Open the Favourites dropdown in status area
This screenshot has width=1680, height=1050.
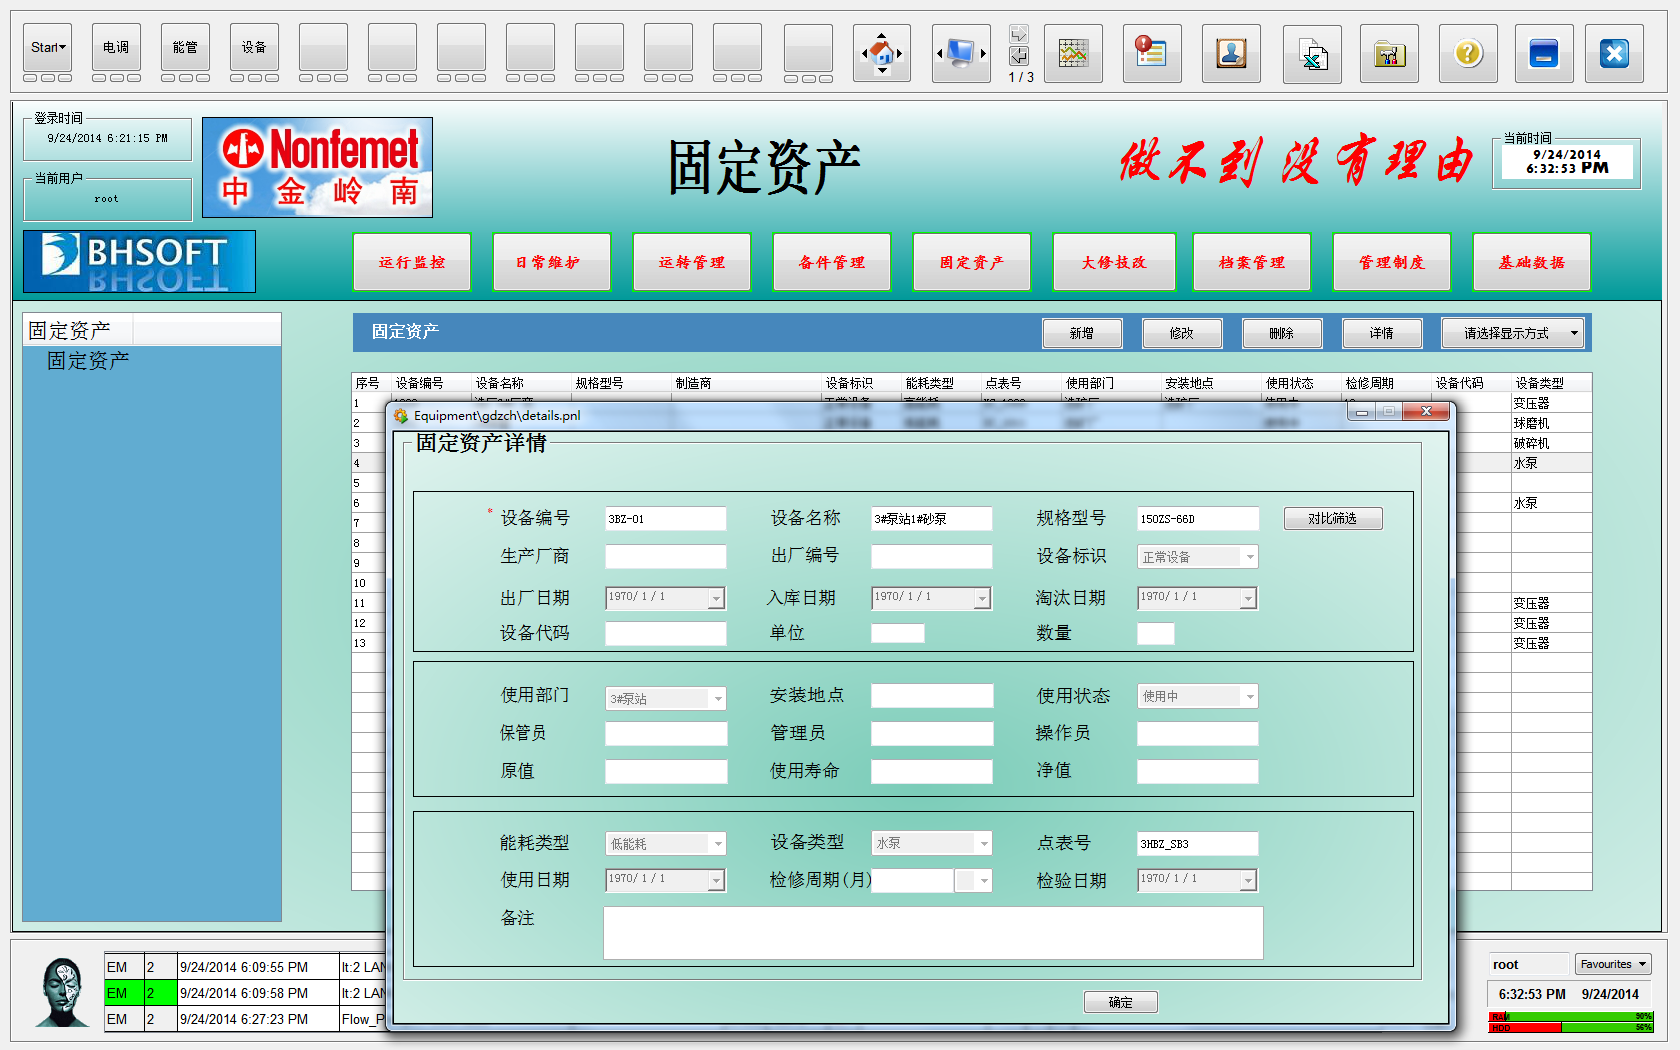click(1613, 964)
